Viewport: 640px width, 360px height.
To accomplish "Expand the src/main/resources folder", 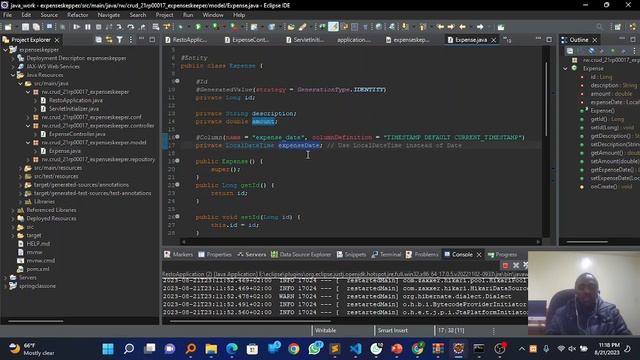I will coord(20,168).
